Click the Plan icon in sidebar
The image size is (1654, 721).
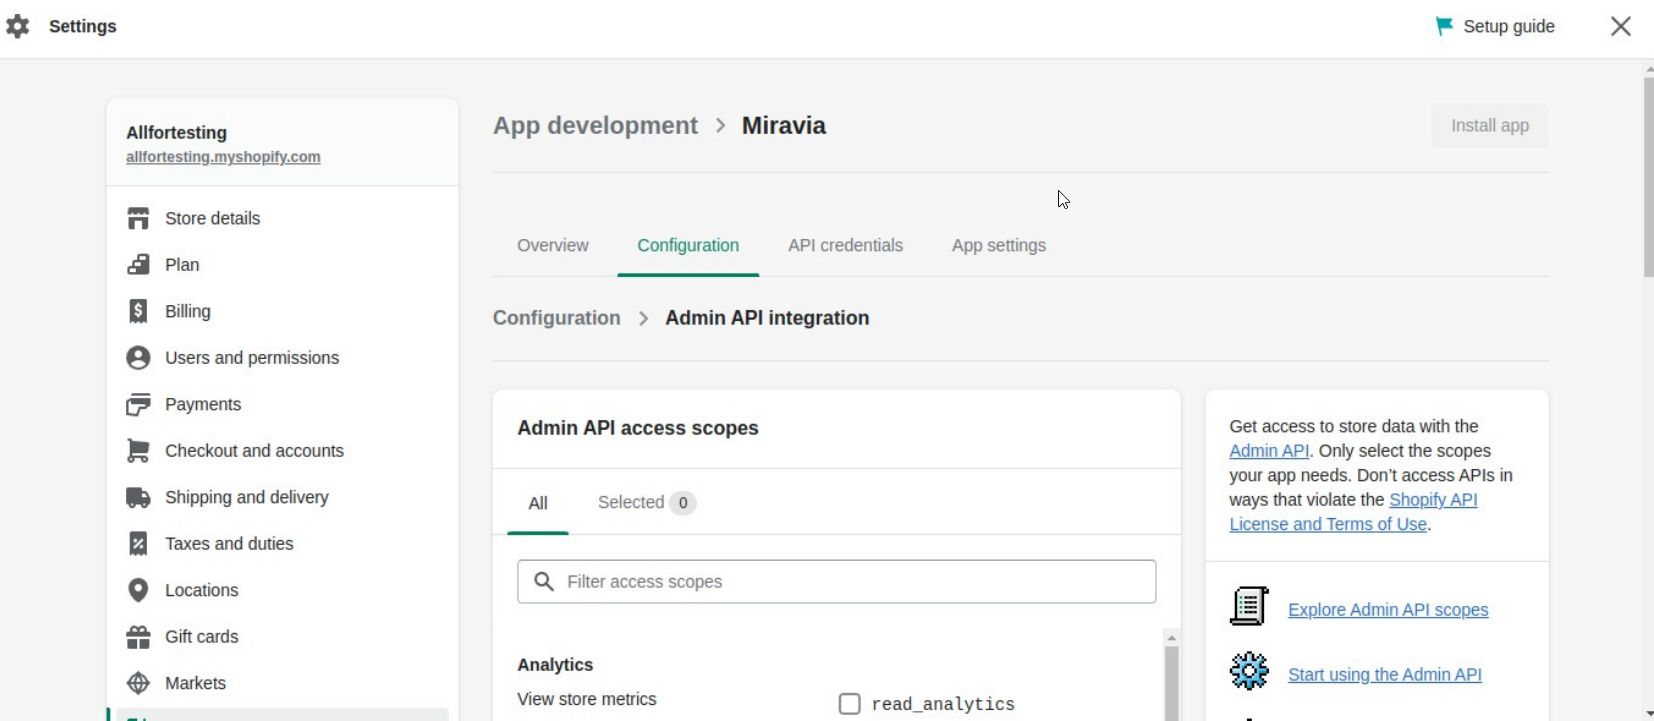coord(138,265)
